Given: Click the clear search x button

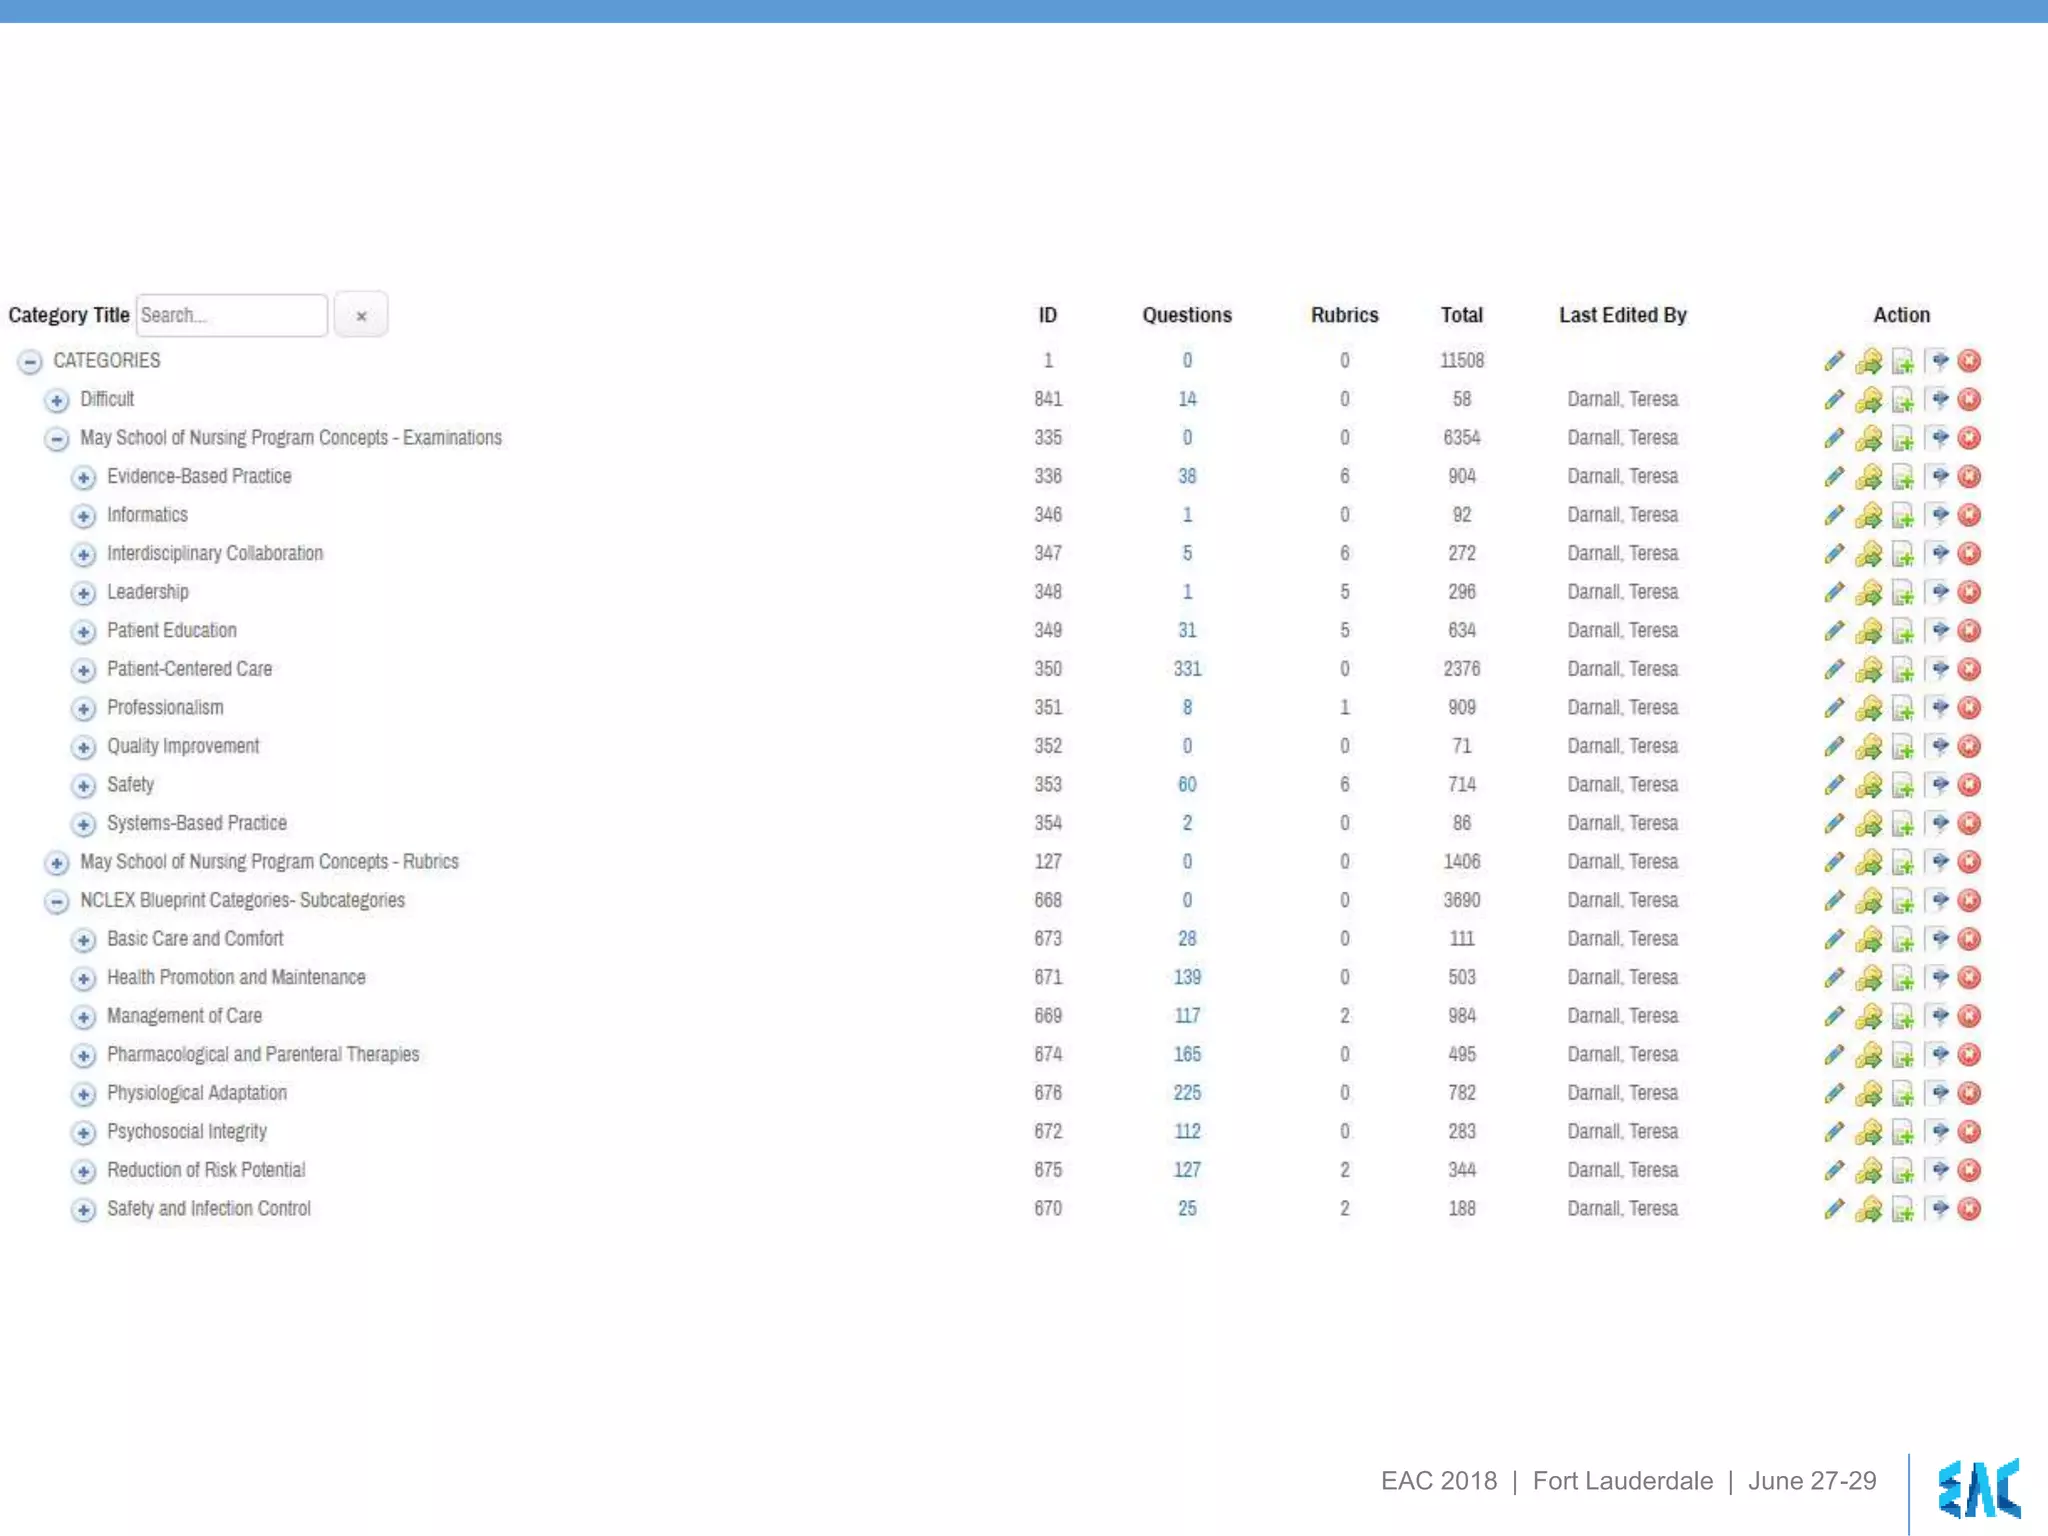Looking at the screenshot, I should (361, 316).
